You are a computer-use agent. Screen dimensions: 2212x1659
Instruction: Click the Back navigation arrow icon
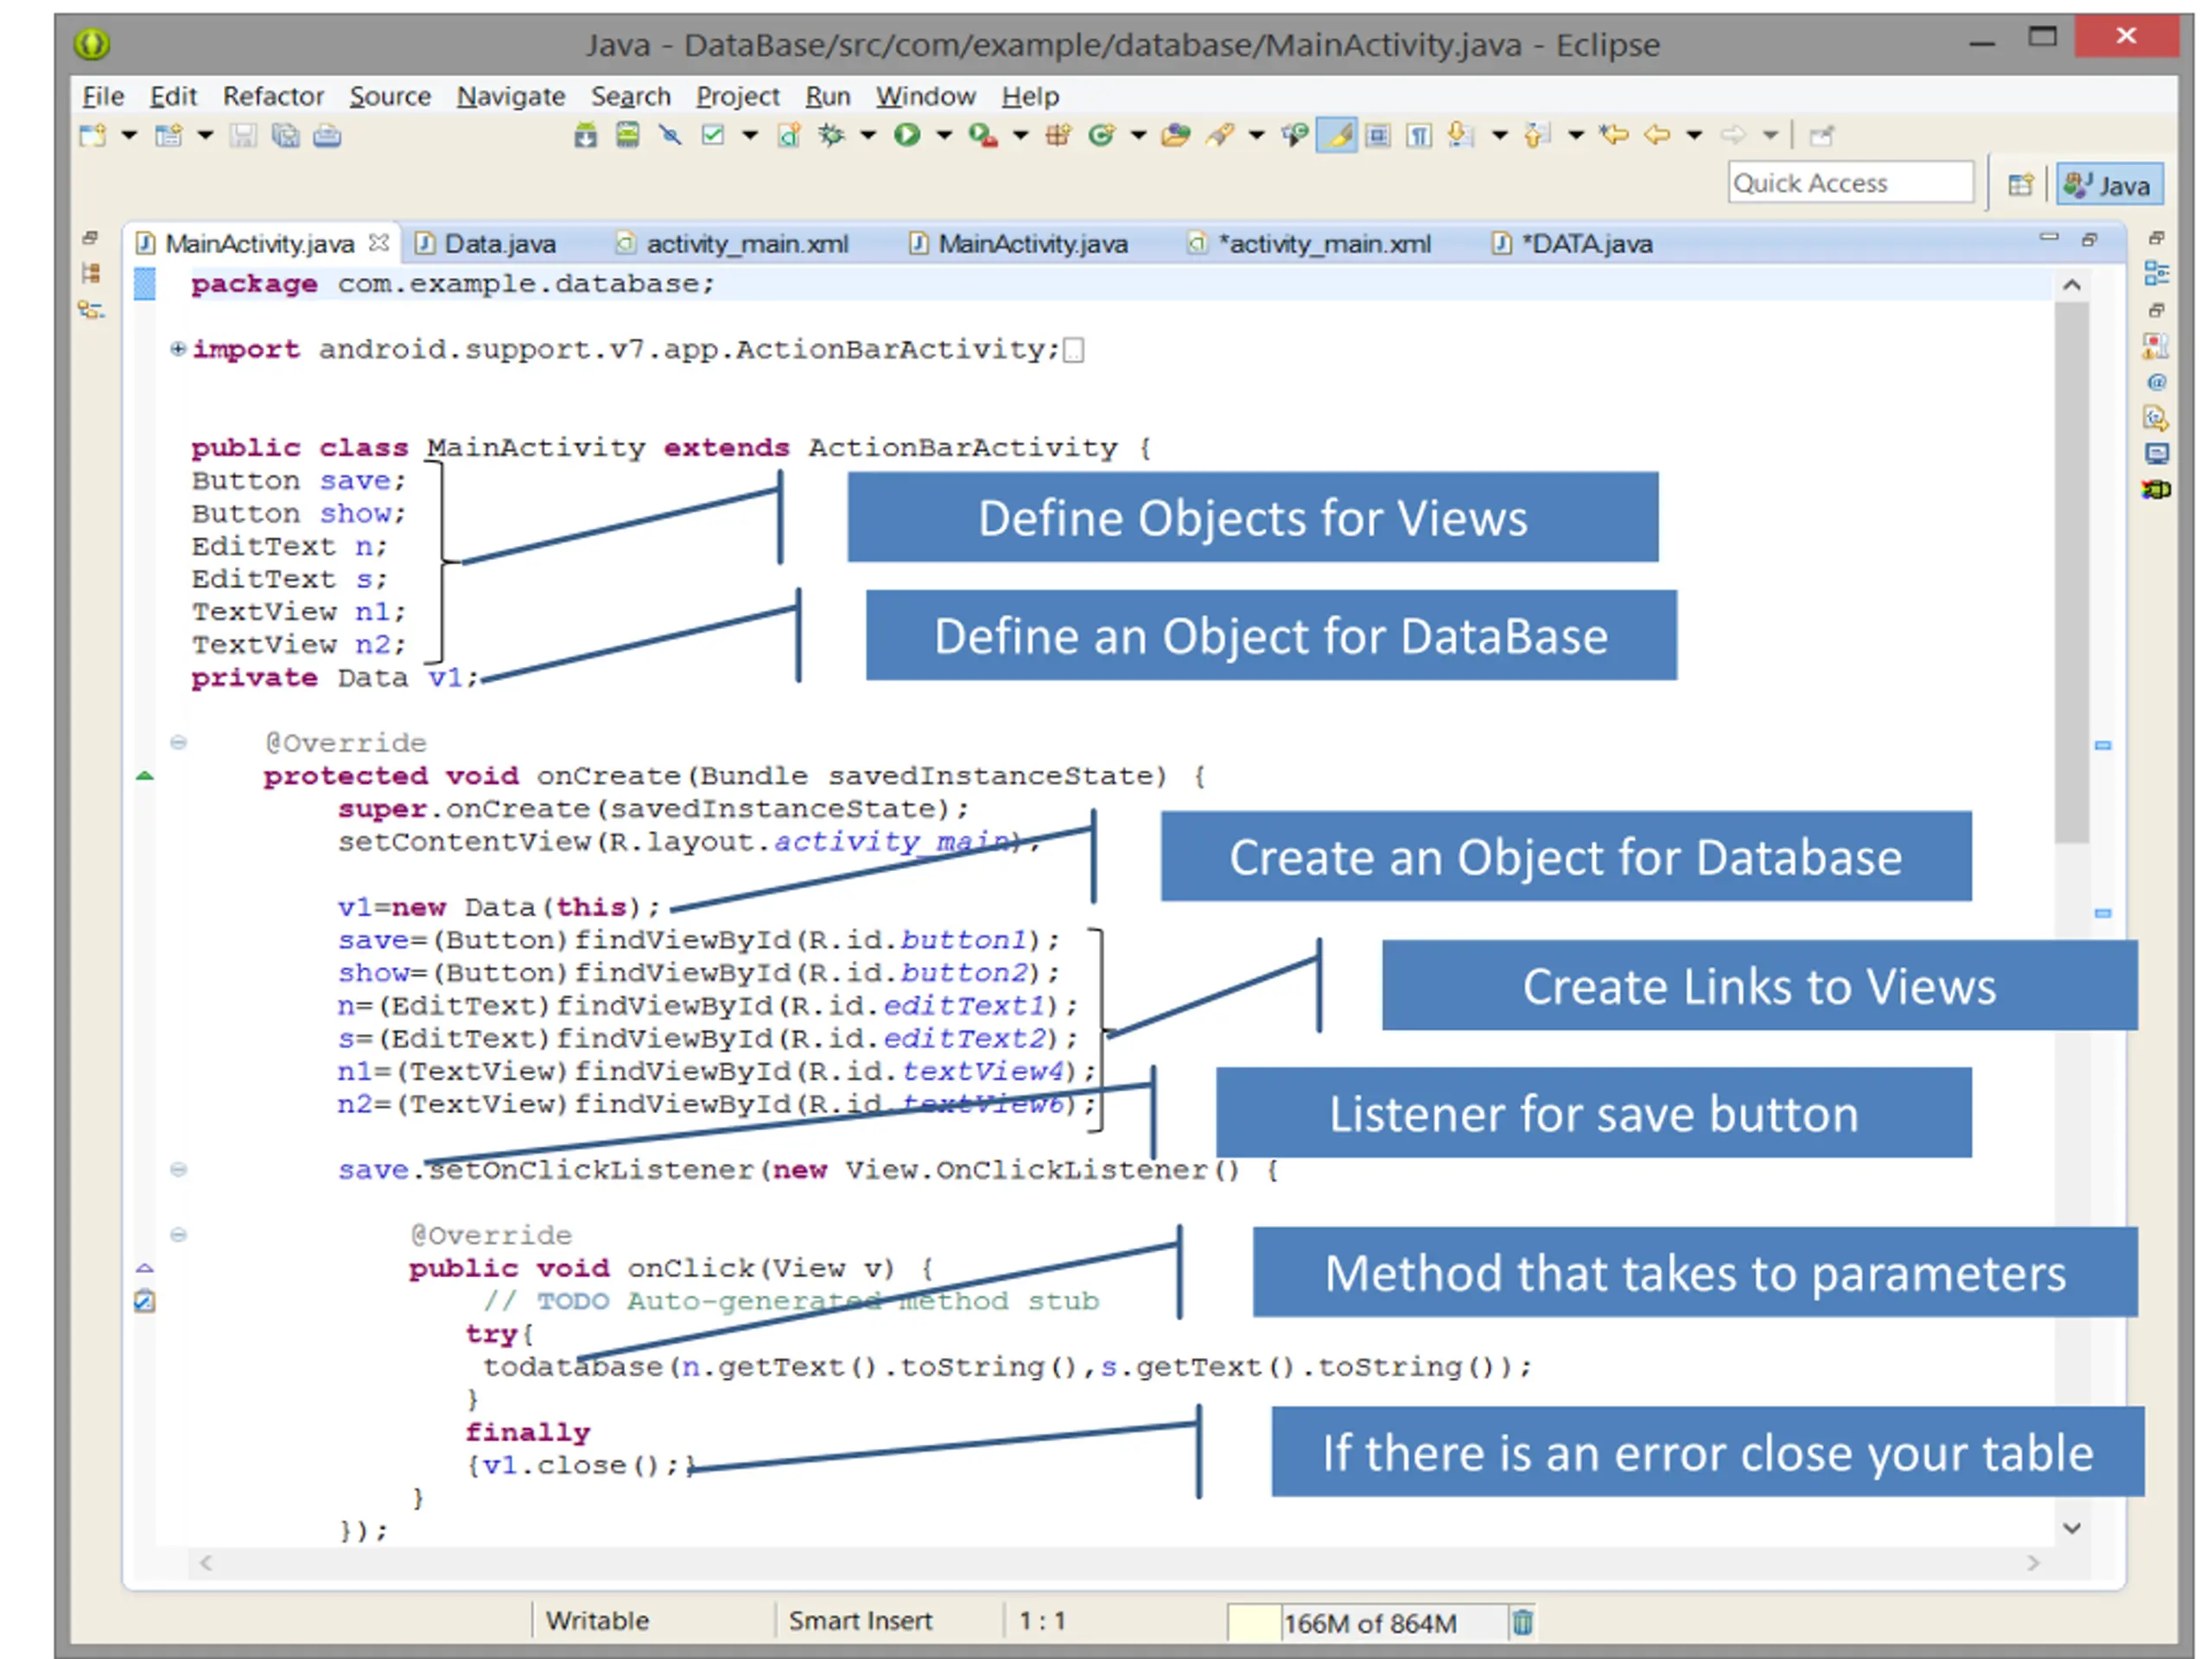point(1657,135)
